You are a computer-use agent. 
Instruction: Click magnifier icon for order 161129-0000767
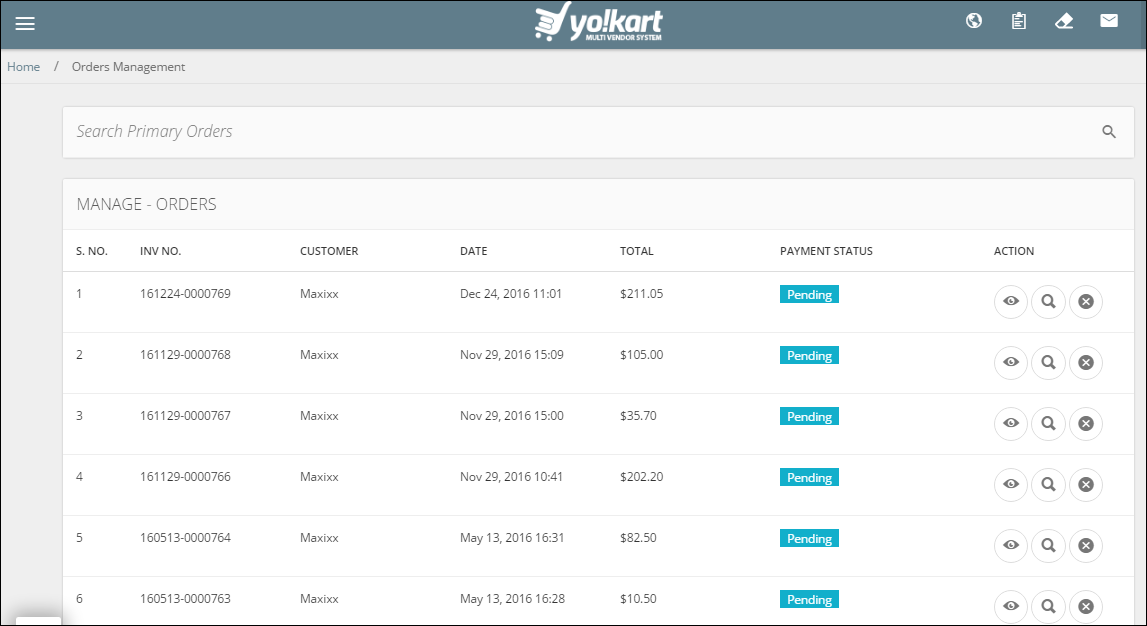point(1048,423)
